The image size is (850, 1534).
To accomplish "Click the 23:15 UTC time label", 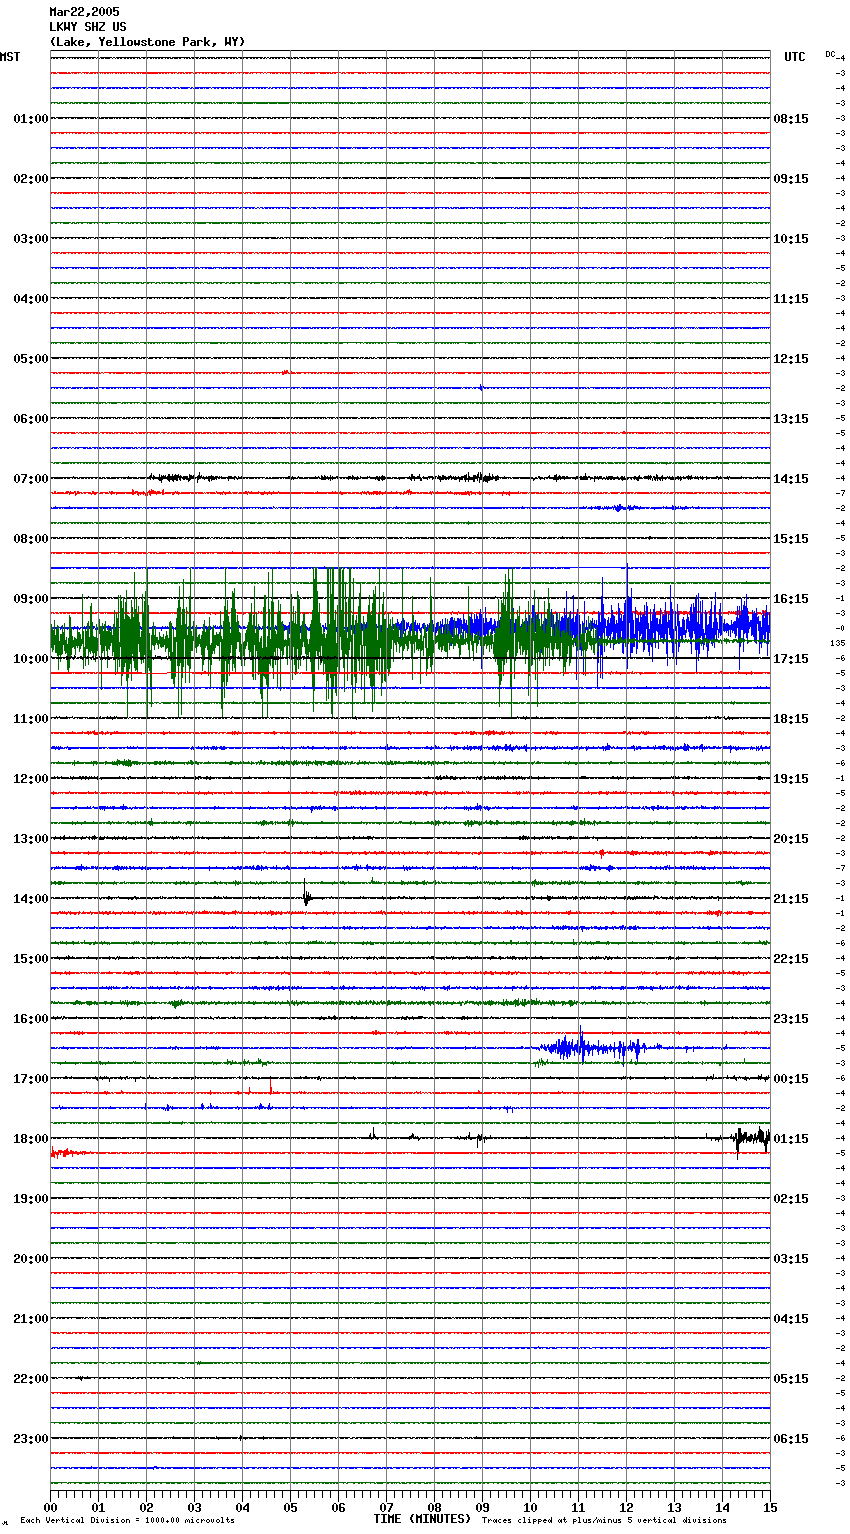I will 791,1019.
